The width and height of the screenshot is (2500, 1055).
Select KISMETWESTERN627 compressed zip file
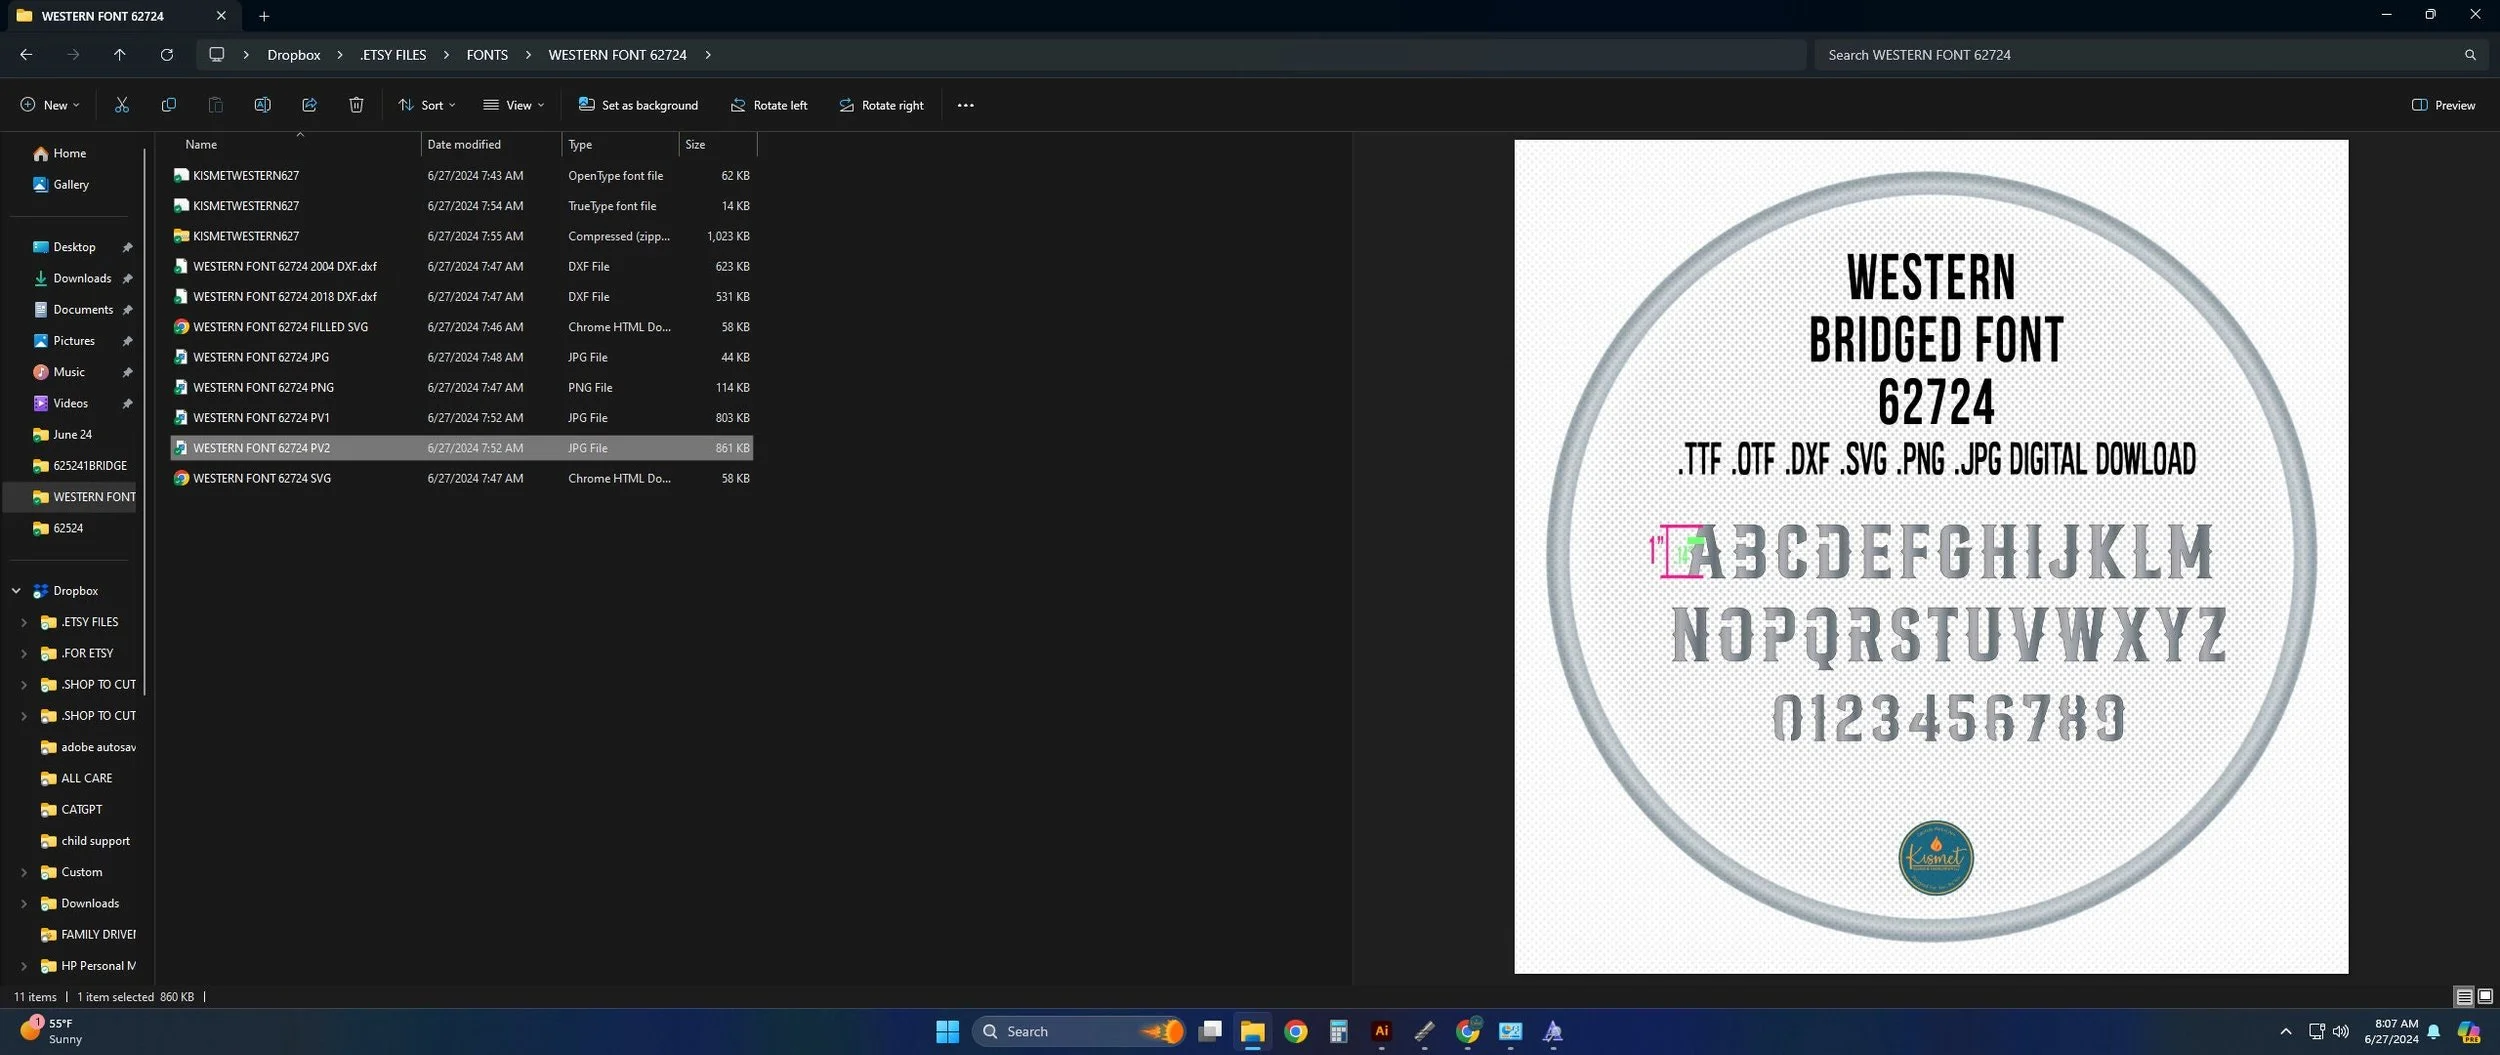coord(462,236)
